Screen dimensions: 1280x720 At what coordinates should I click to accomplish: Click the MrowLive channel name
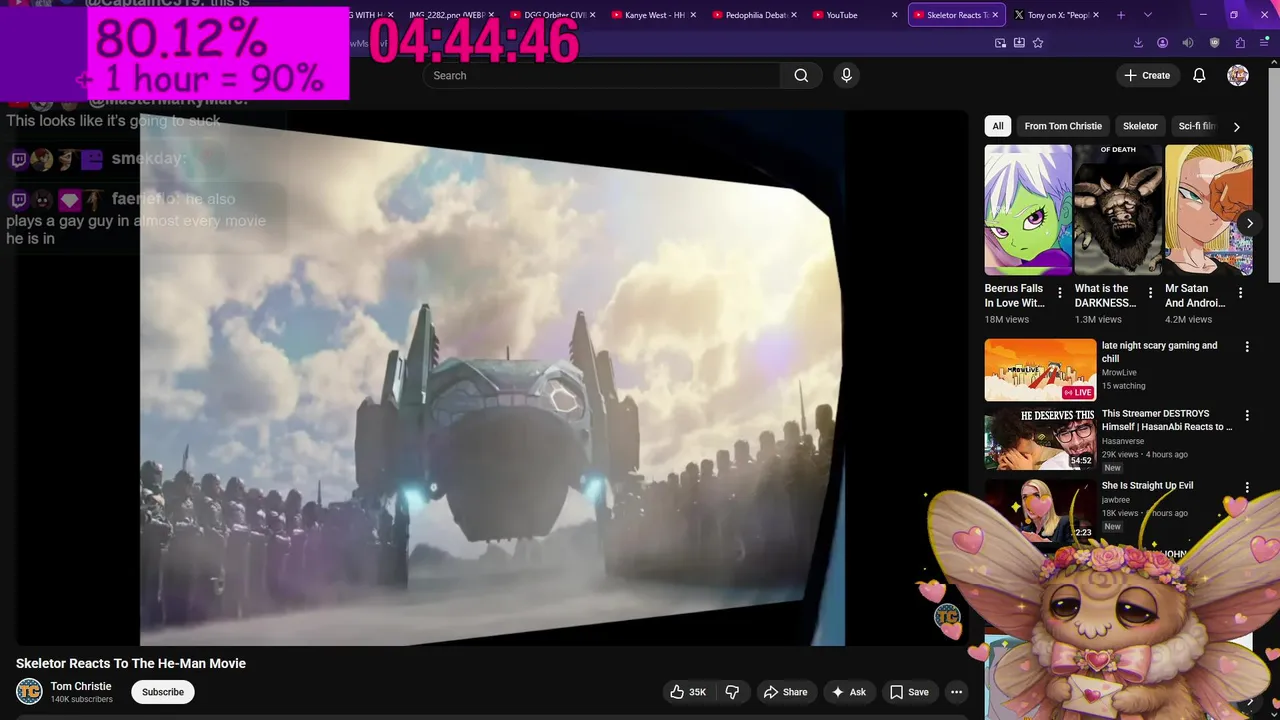(x=1119, y=372)
